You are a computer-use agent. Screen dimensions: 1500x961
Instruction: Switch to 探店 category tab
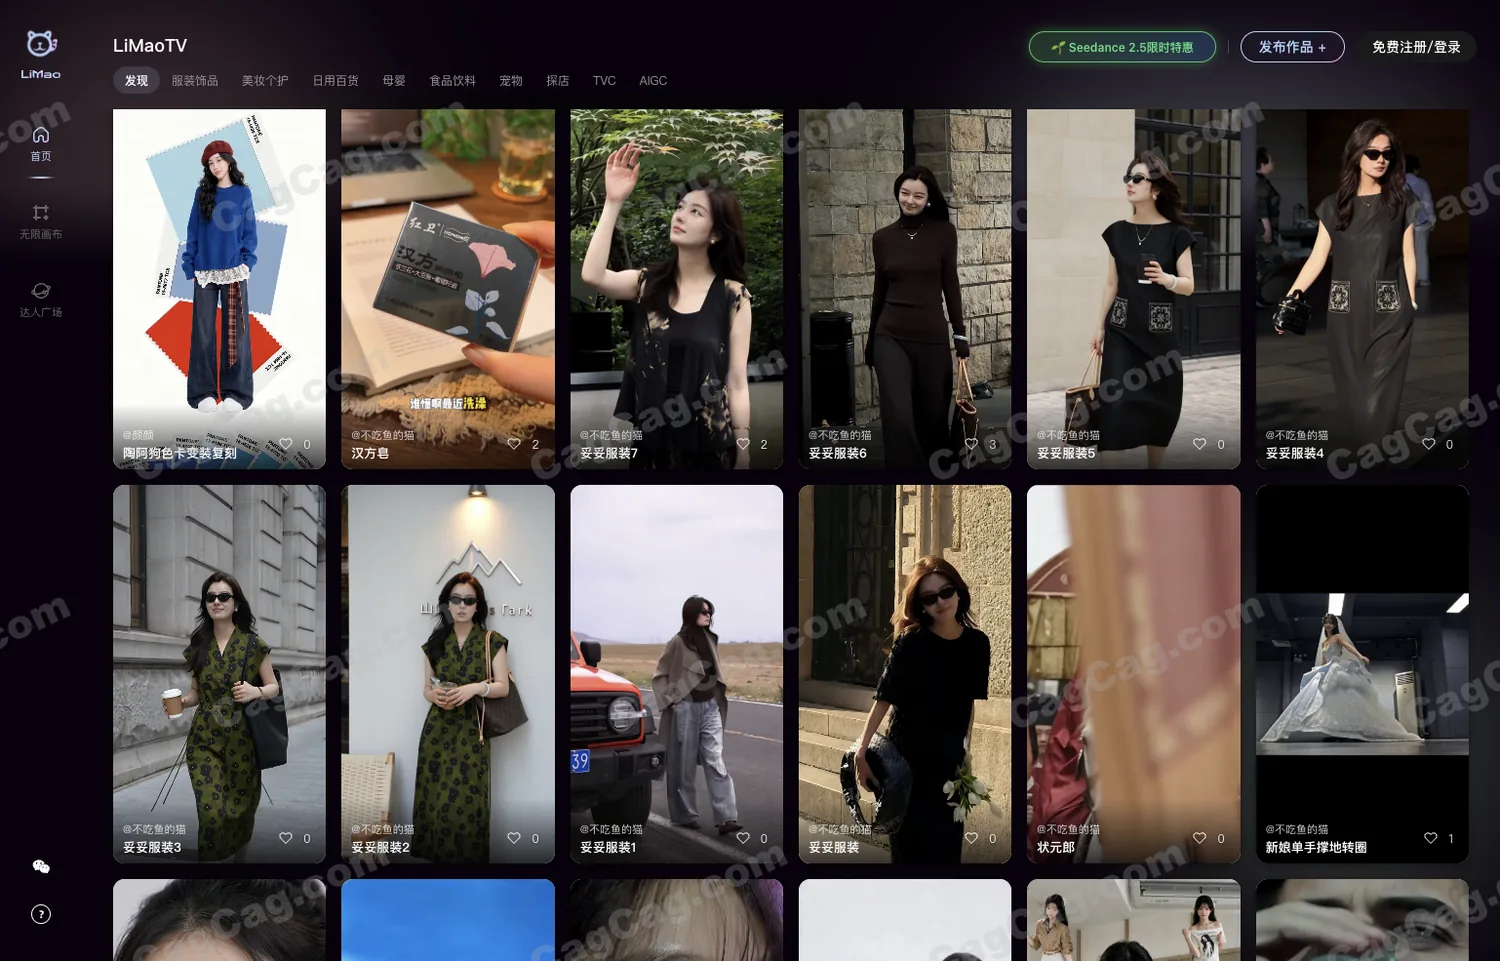pyautogui.click(x=558, y=81)
